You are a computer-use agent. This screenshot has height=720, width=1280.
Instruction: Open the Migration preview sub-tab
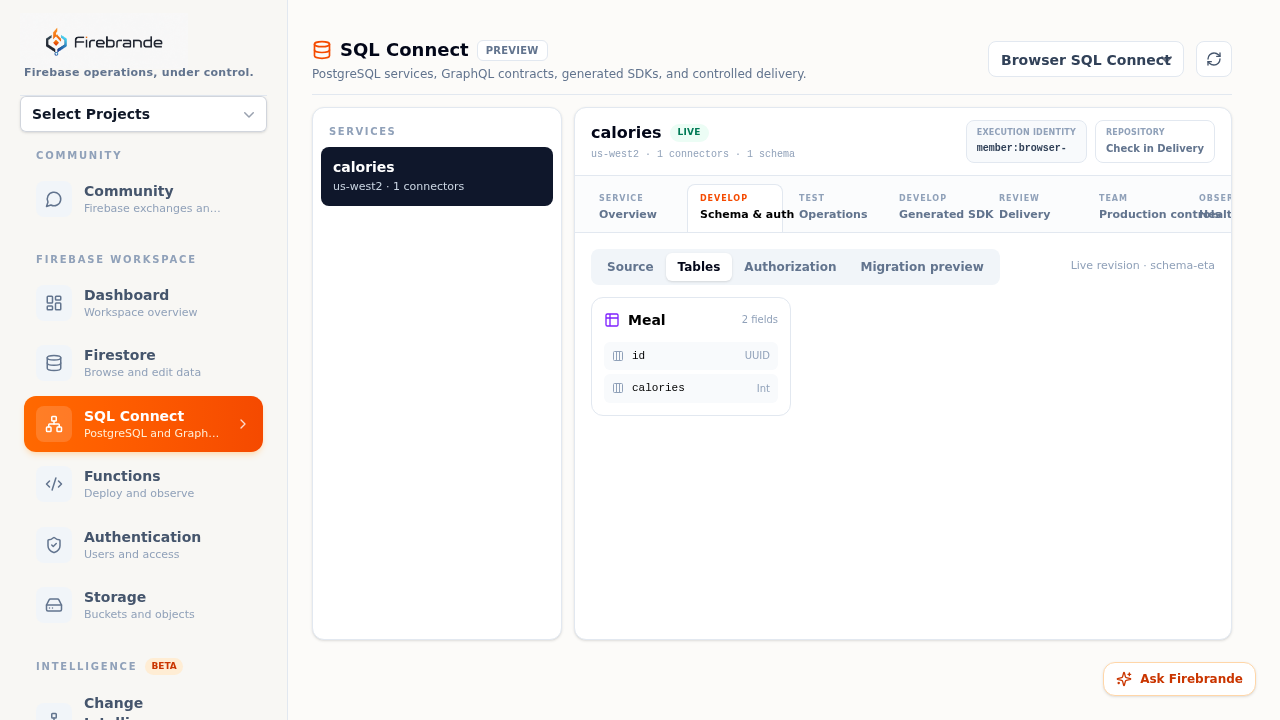coord(922,267)
